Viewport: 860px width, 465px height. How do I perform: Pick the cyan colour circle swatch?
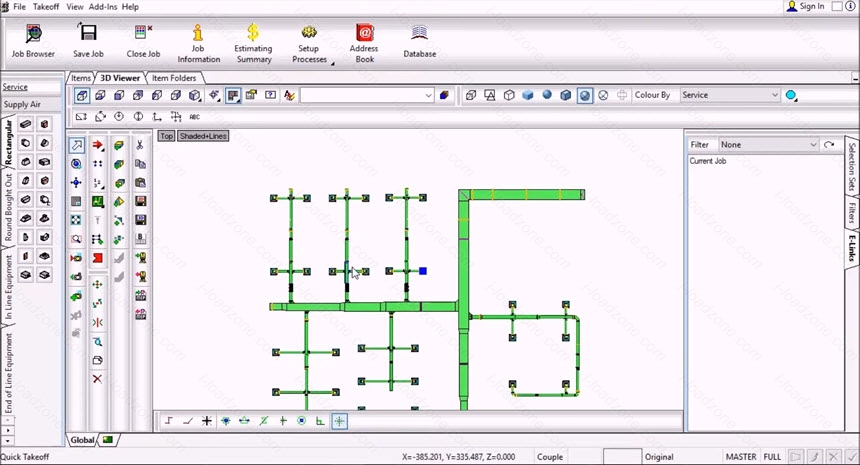tap(790, 95)
